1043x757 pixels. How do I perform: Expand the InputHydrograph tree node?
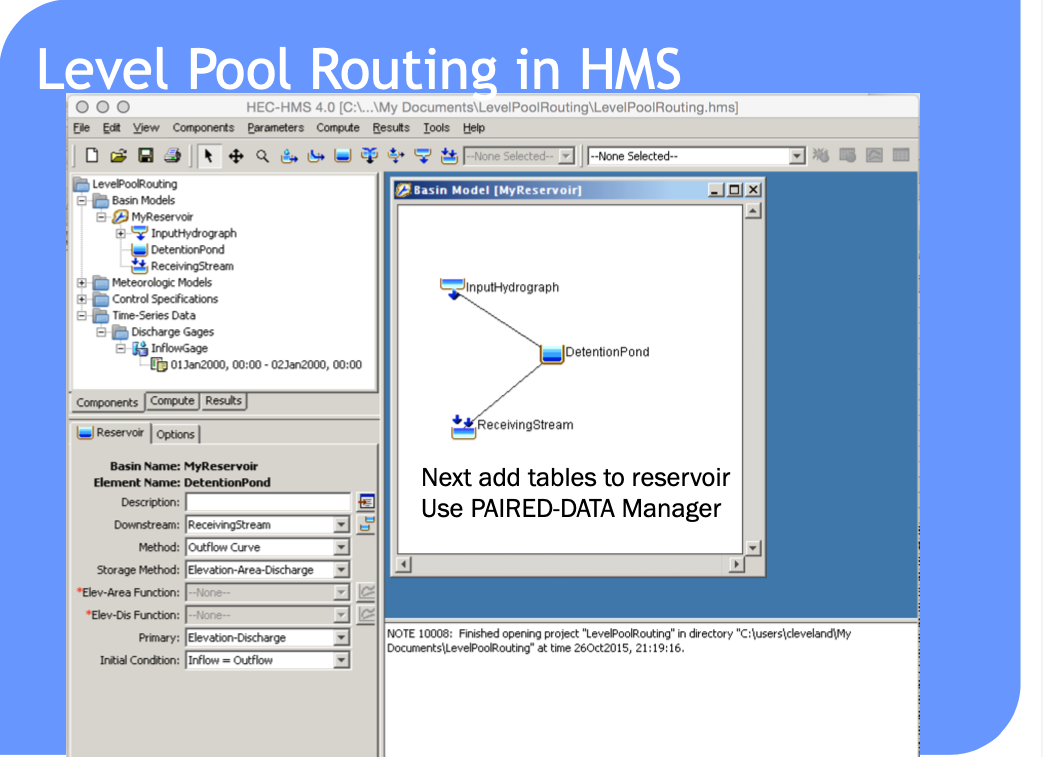120,233
